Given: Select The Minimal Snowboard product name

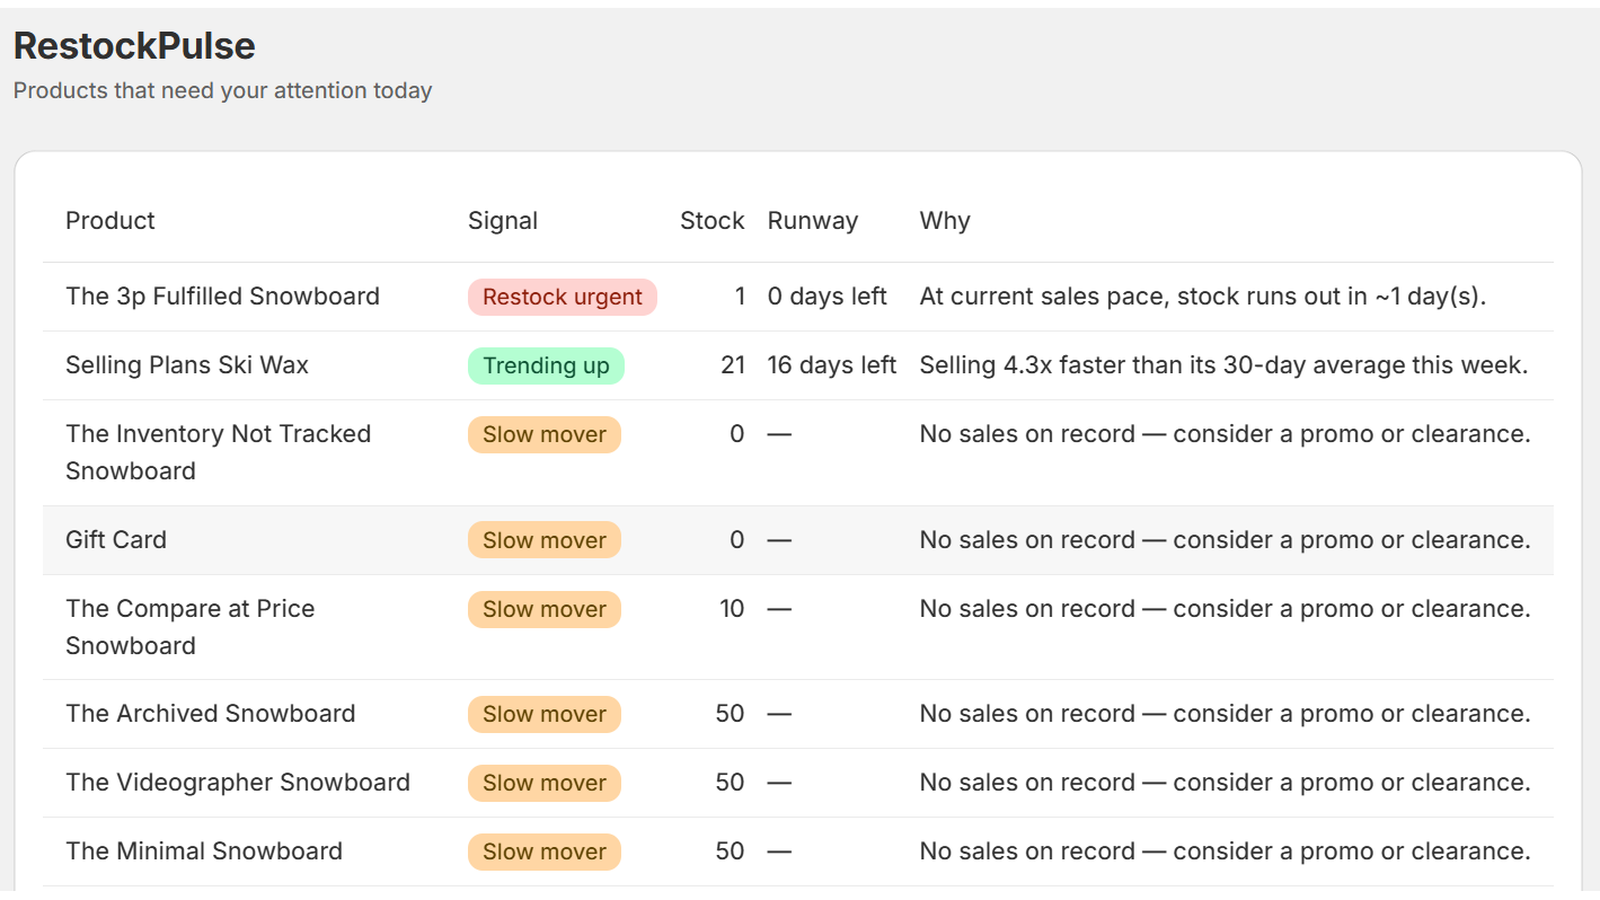Looking at the screenshot, I should point(204,852).
